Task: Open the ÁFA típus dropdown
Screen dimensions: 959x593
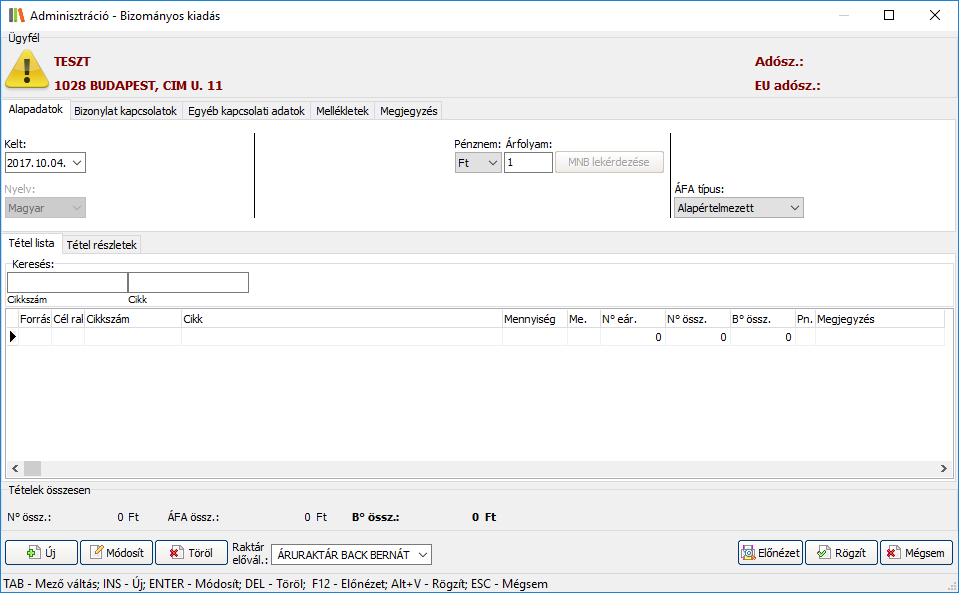Action: click(794, 208)
